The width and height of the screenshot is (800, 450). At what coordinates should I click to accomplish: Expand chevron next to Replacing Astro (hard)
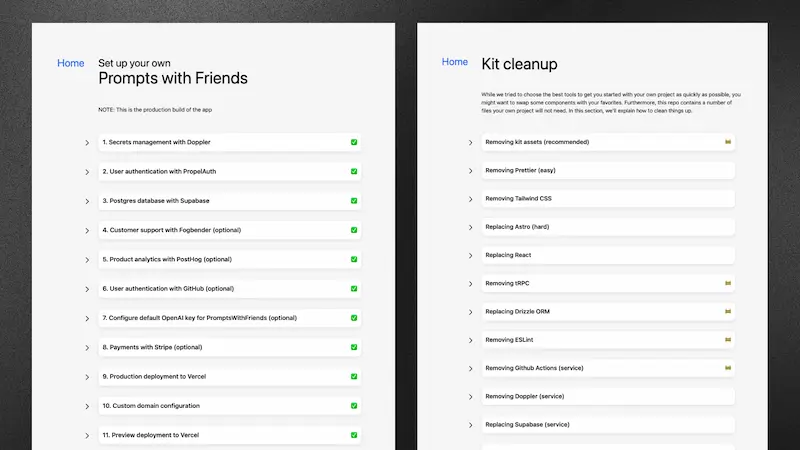(471, 227)
